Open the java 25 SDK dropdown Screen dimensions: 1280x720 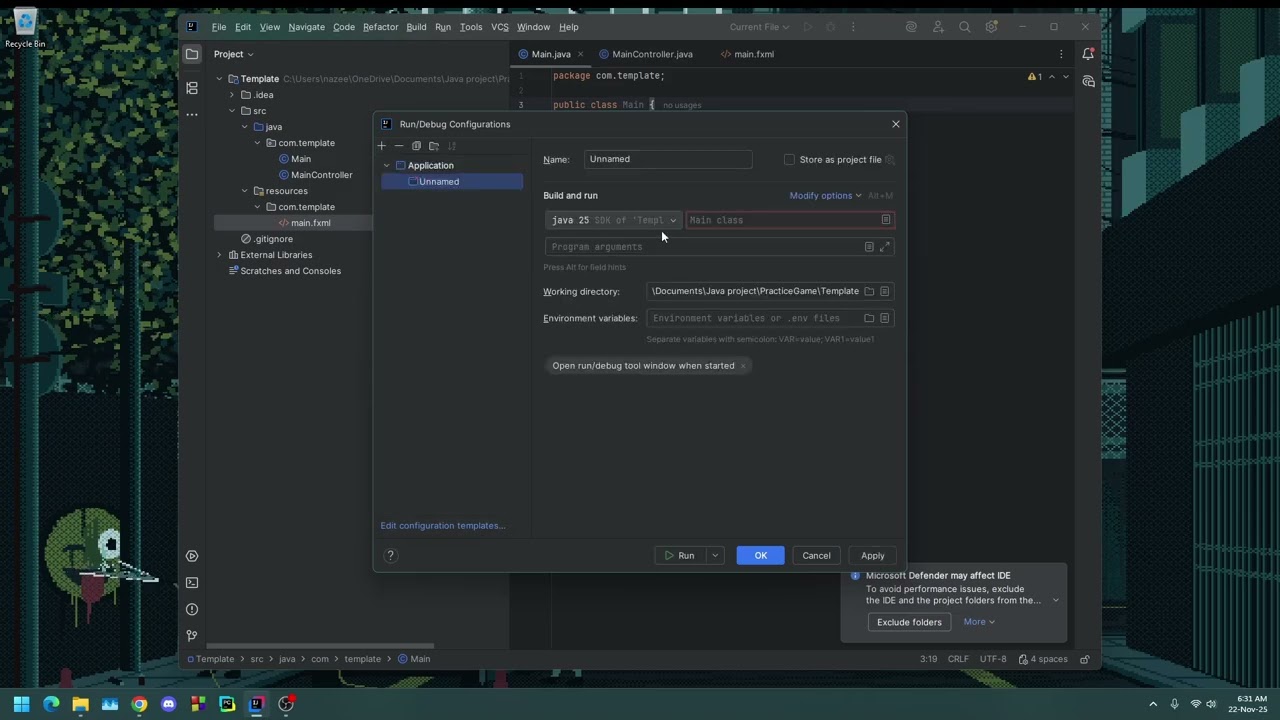pyautogui.click(x=614, y=220)
